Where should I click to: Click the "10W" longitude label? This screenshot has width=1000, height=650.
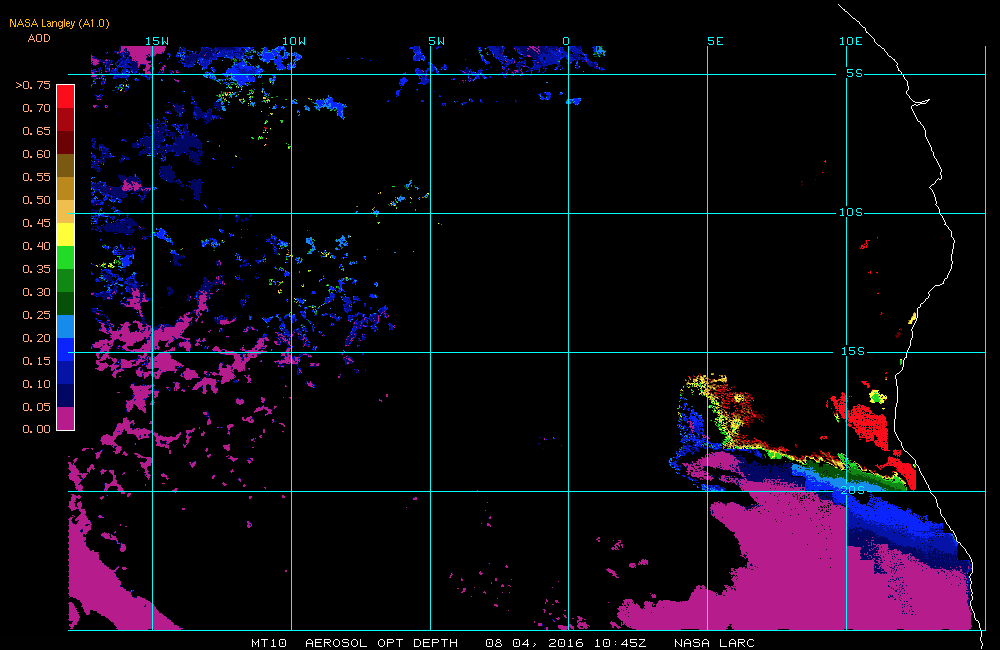point(294,41)
